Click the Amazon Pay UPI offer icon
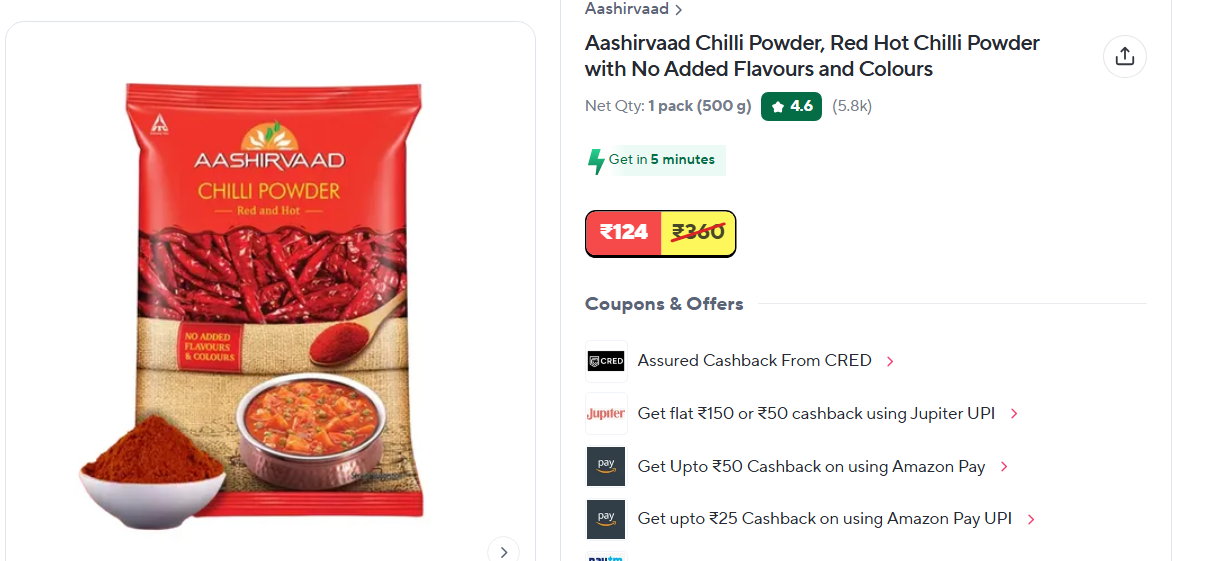This screenshot has width=1227, height=561. [x=606, y=519]
